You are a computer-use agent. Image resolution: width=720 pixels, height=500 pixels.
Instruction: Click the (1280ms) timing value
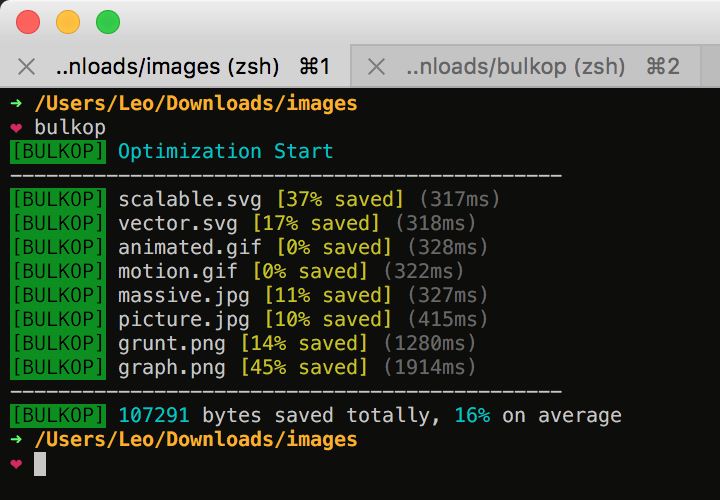tap(429, 343)
